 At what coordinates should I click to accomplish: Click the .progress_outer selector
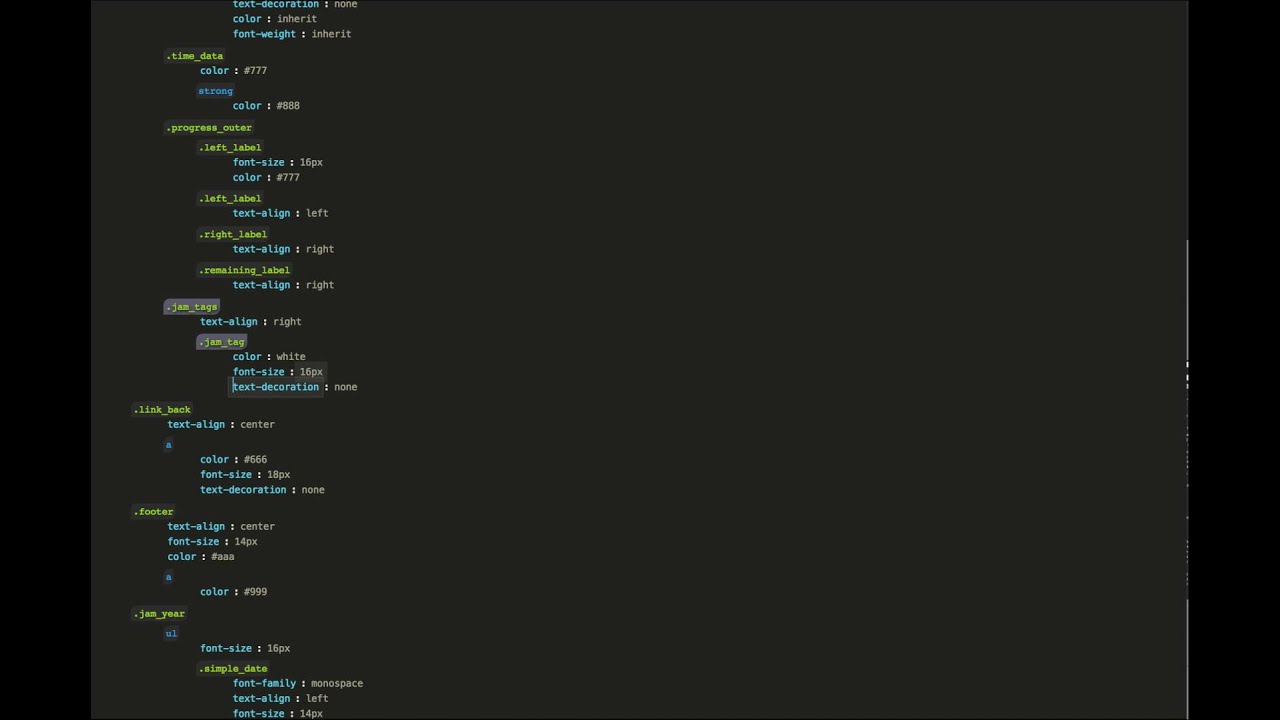point(209,128)
